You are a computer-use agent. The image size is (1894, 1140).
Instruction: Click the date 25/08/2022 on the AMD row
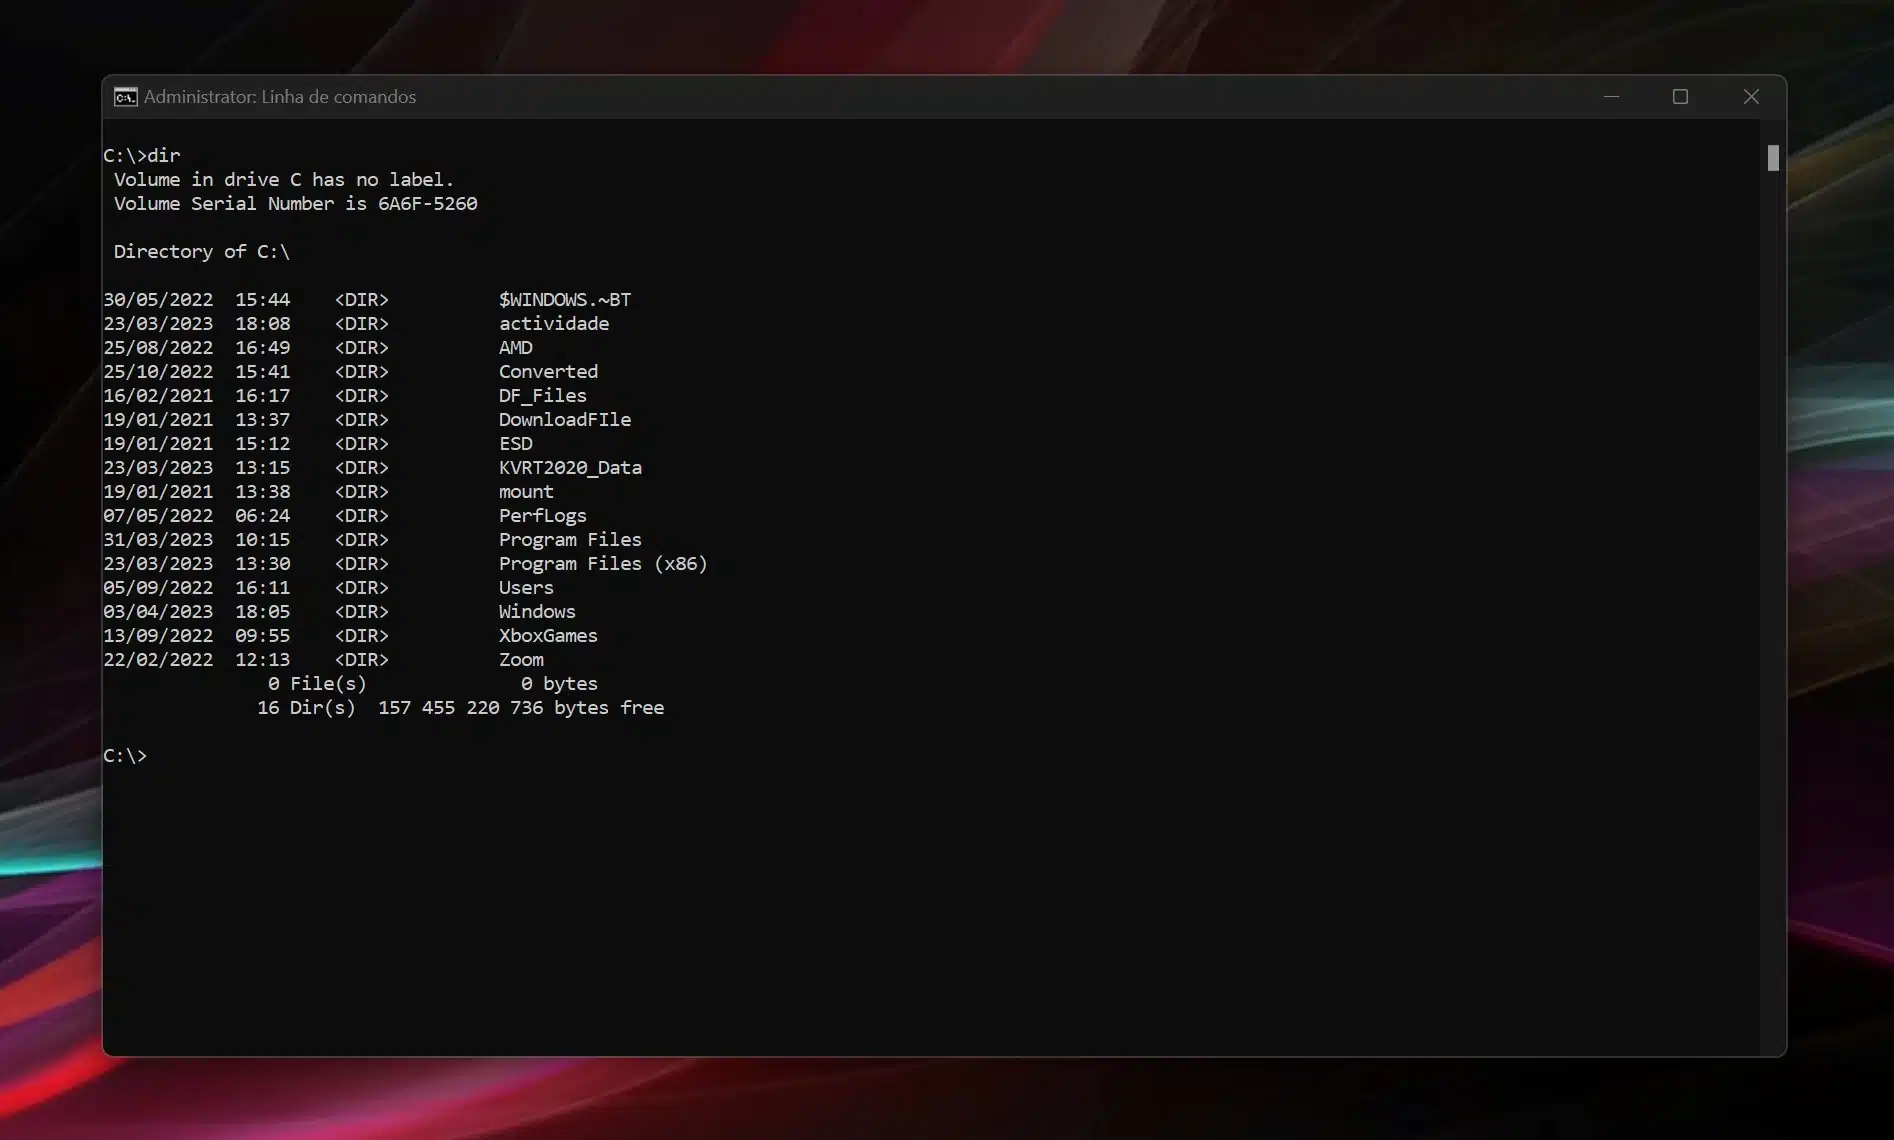point(158,347)
